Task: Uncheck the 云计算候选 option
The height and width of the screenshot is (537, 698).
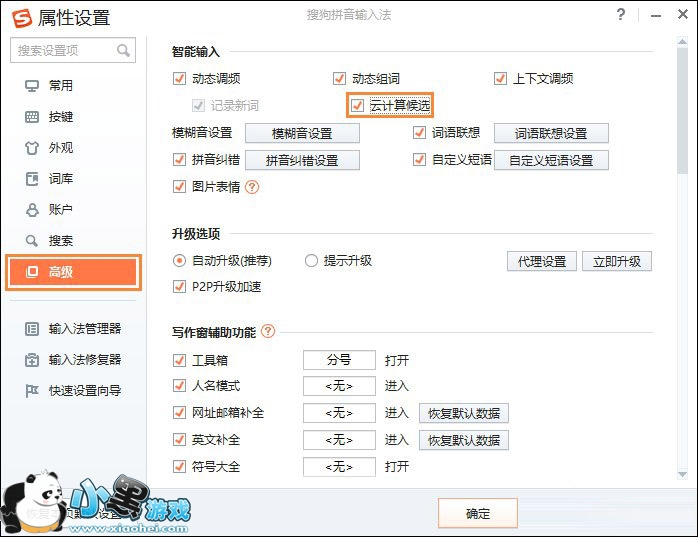Action: point(357,106)
